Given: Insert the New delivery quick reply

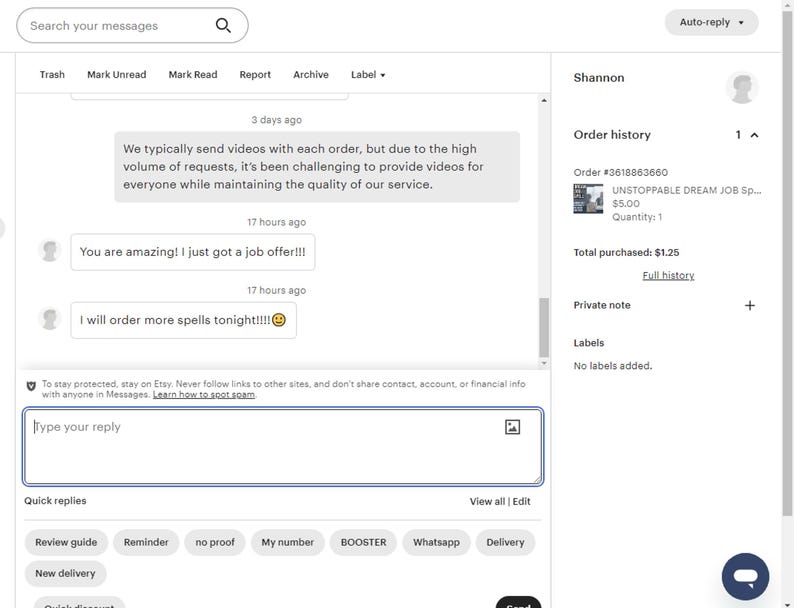Looking at the screenshot, I should pyautogui.click(x=65, y=574).
